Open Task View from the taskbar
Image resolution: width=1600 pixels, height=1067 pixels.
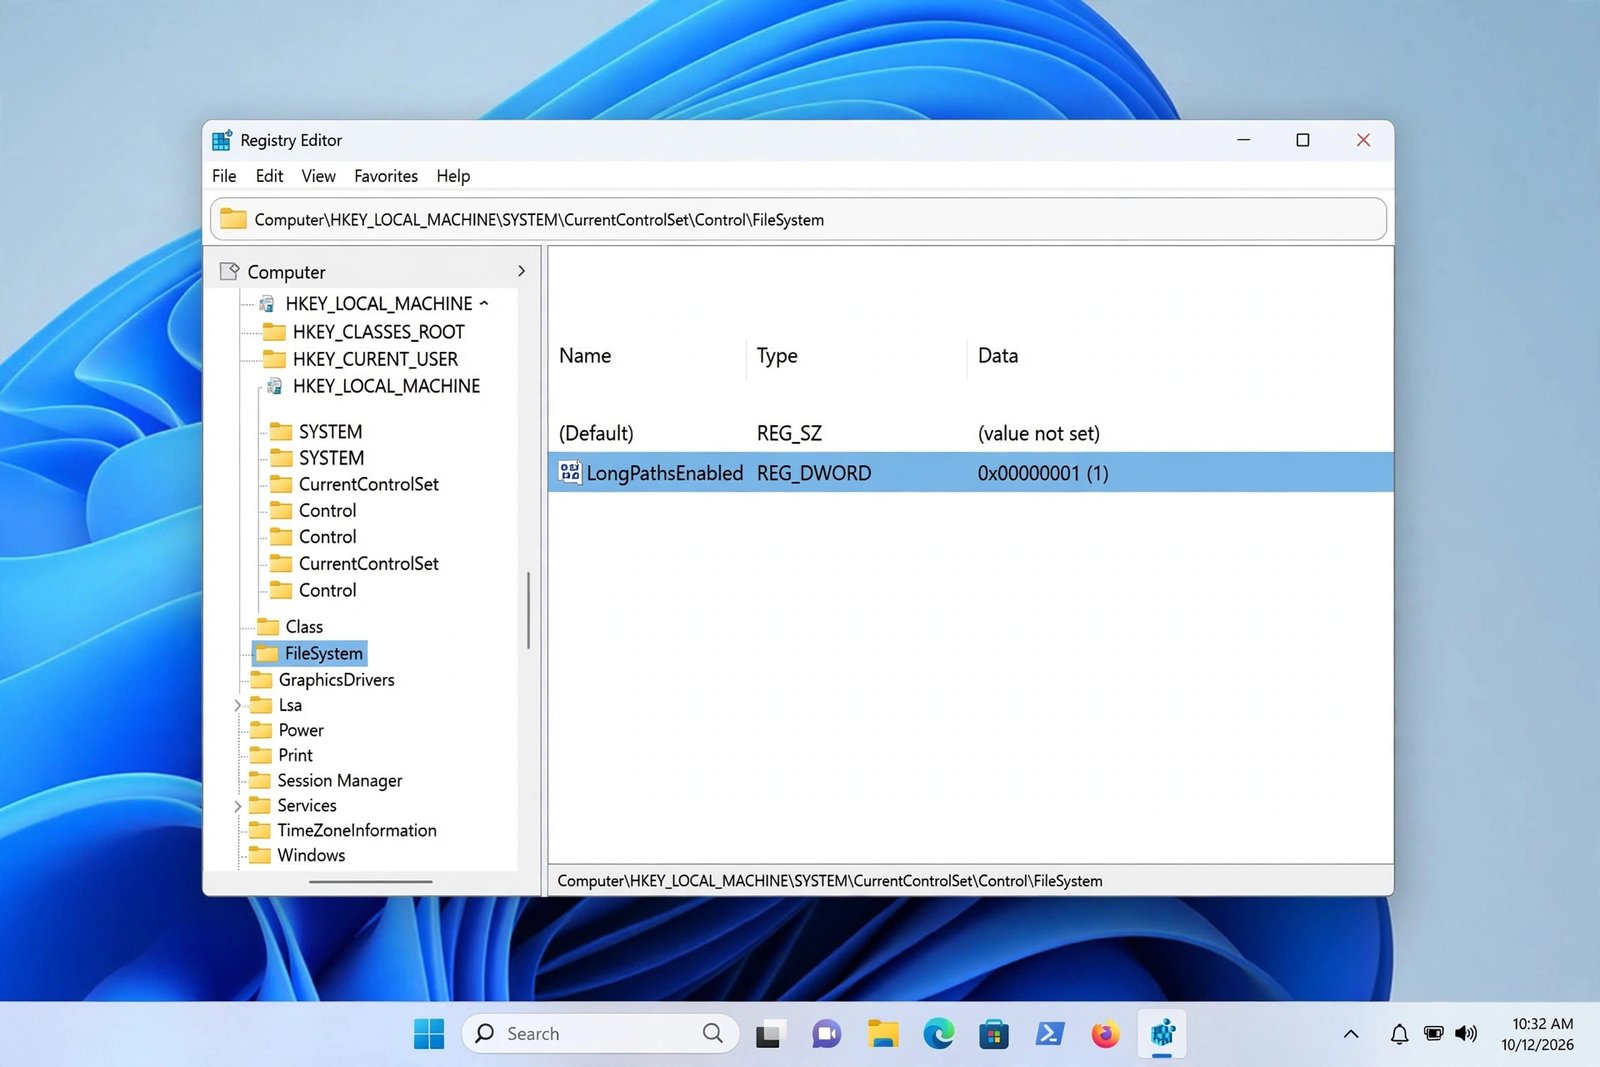click(x=768, y=1034)
